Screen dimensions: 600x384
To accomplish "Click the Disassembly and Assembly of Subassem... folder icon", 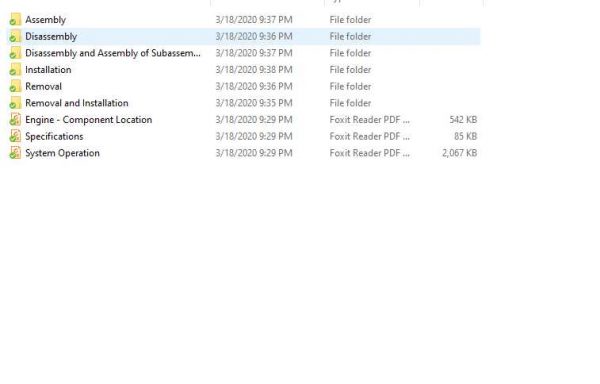I will pos(15,53).
